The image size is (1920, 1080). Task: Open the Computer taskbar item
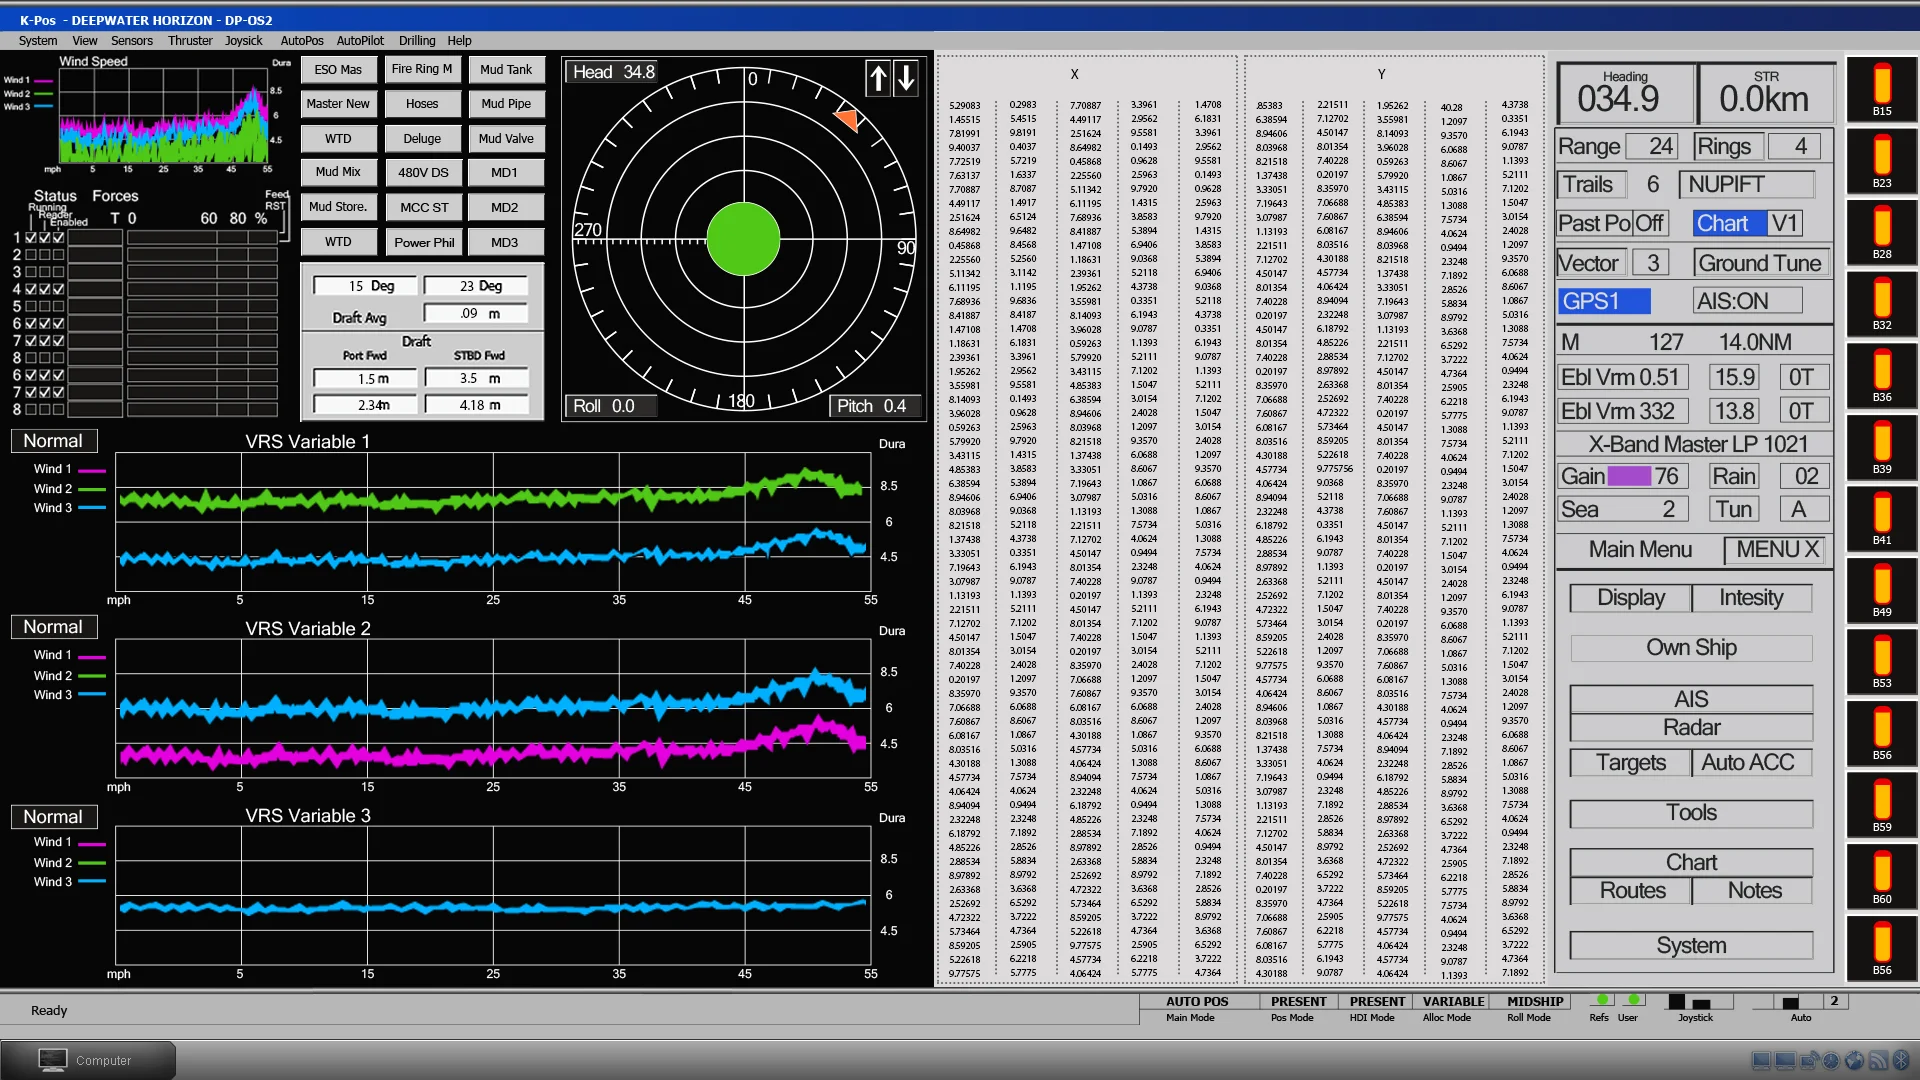coord(88,1060)
